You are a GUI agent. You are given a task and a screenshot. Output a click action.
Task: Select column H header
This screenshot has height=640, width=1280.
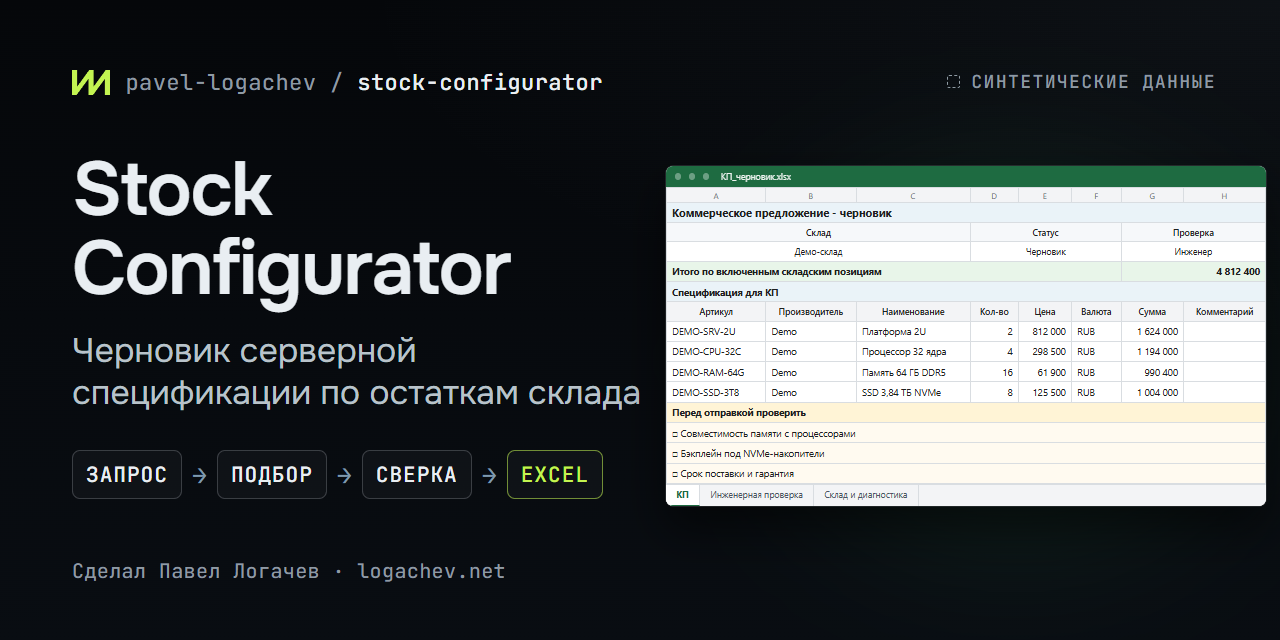tap(1225, 196)
